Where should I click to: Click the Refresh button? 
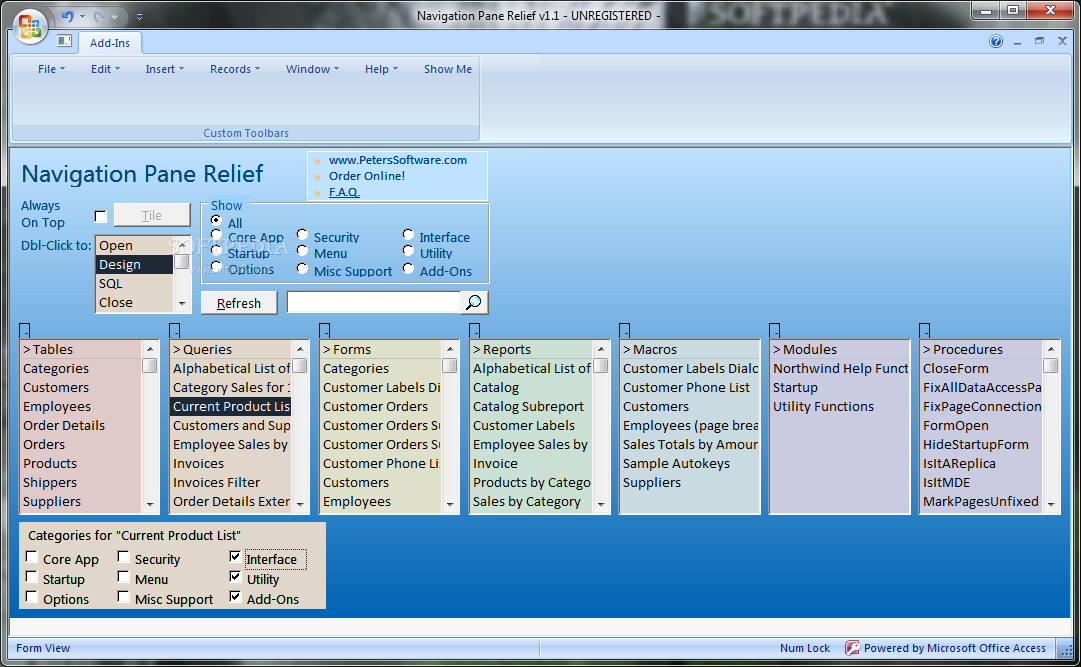tap(239, 303)
